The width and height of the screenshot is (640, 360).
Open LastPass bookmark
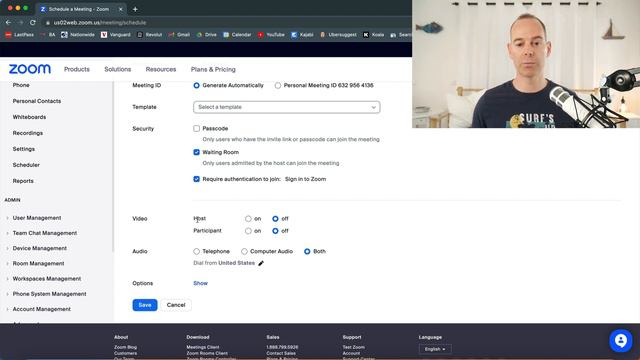tap(20, 35)
